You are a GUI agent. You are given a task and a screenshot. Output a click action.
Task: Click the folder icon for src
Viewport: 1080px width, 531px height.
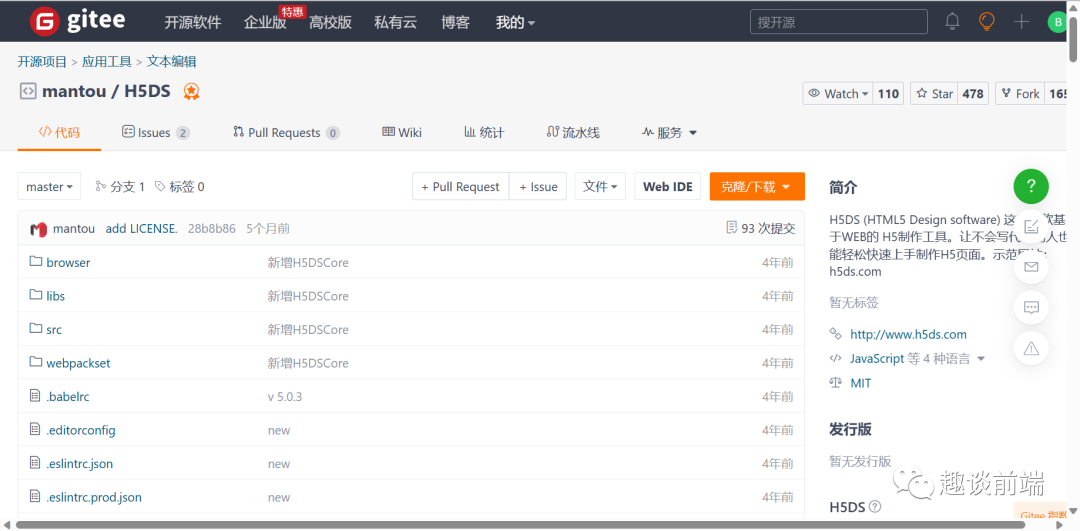coord(36,329)
